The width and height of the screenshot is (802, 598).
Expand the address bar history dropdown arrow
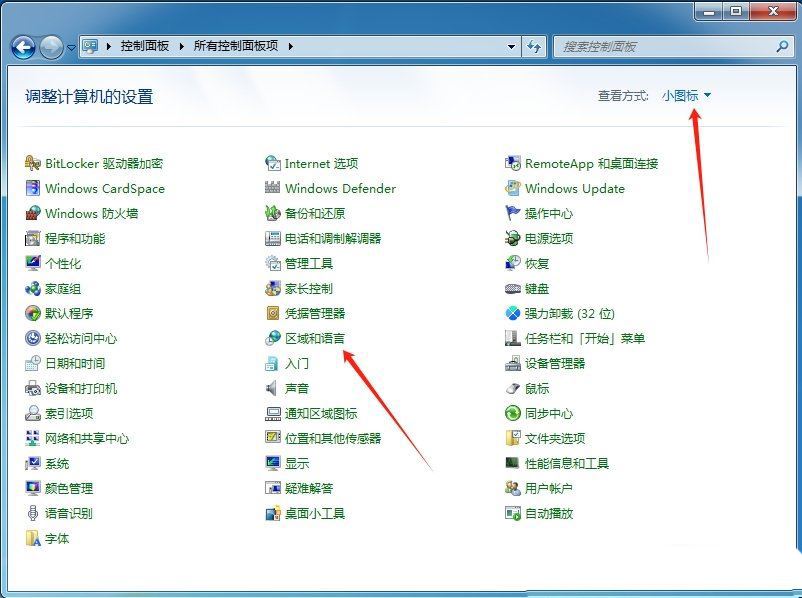point(511,47)
